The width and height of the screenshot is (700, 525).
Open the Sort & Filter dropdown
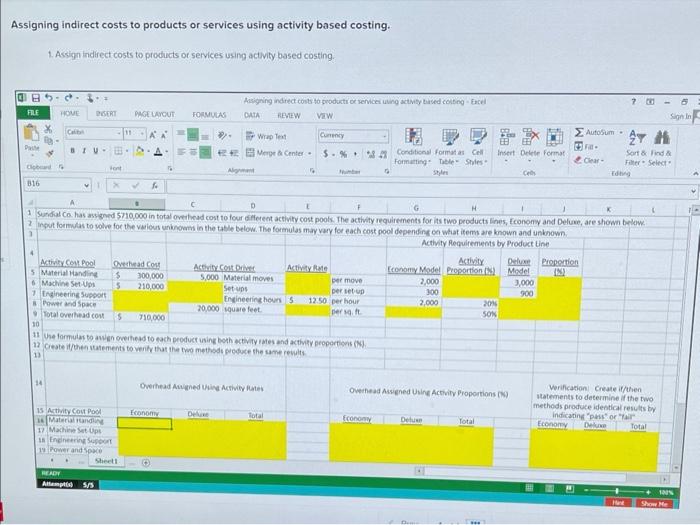[x=636, y=149]
